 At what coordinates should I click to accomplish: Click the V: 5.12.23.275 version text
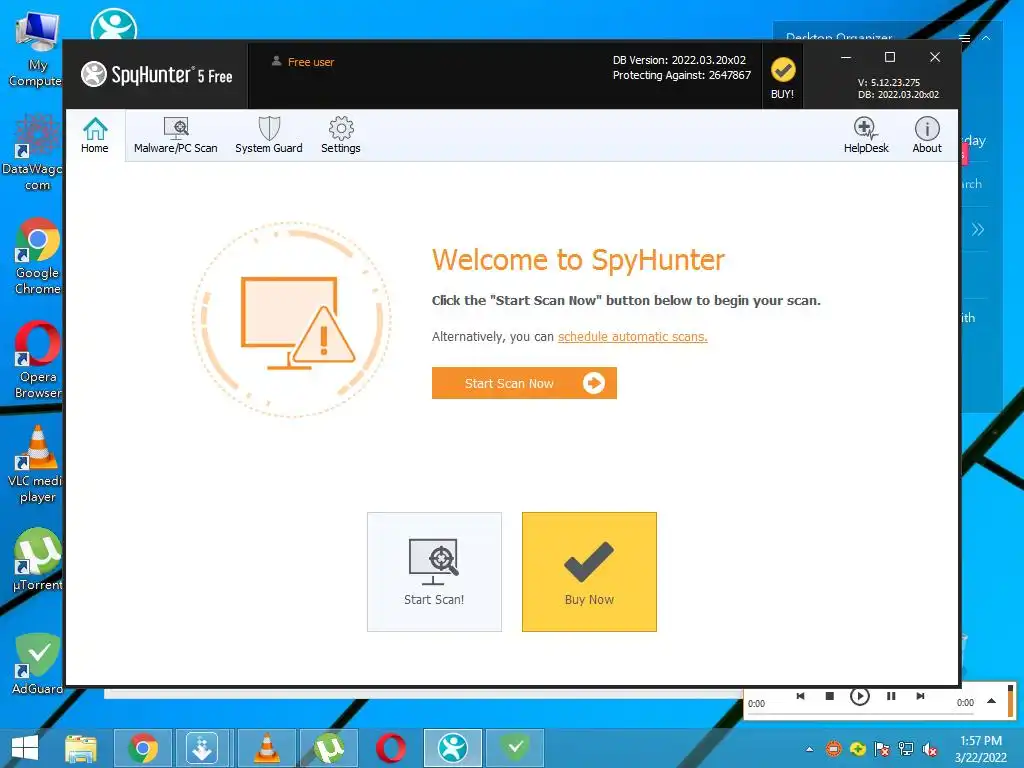[889, 82]
